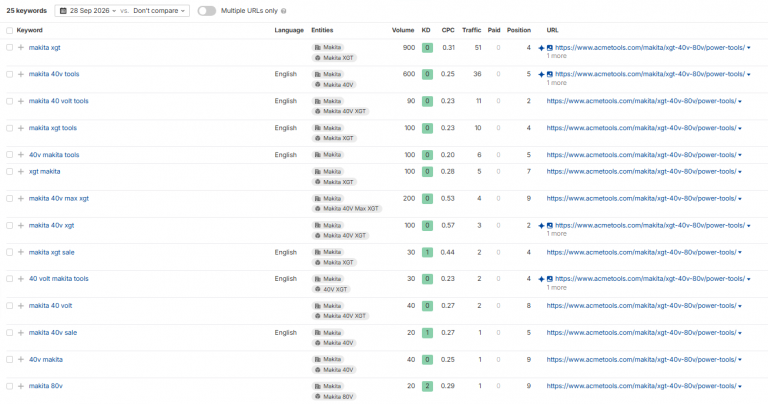
Task: Click the plus icon beside makita 40v sale
Action: click(x=21, y=333)
